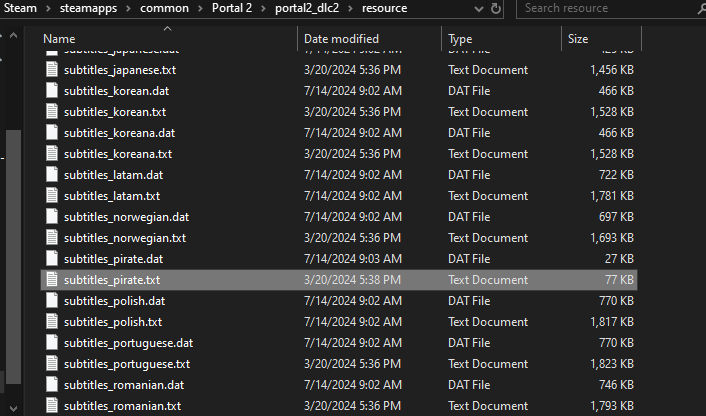The width and height of the screenshot is (706, 416).
Task: Click the subtitles_romanian.dat file icon
Action: tap(52, 385)
